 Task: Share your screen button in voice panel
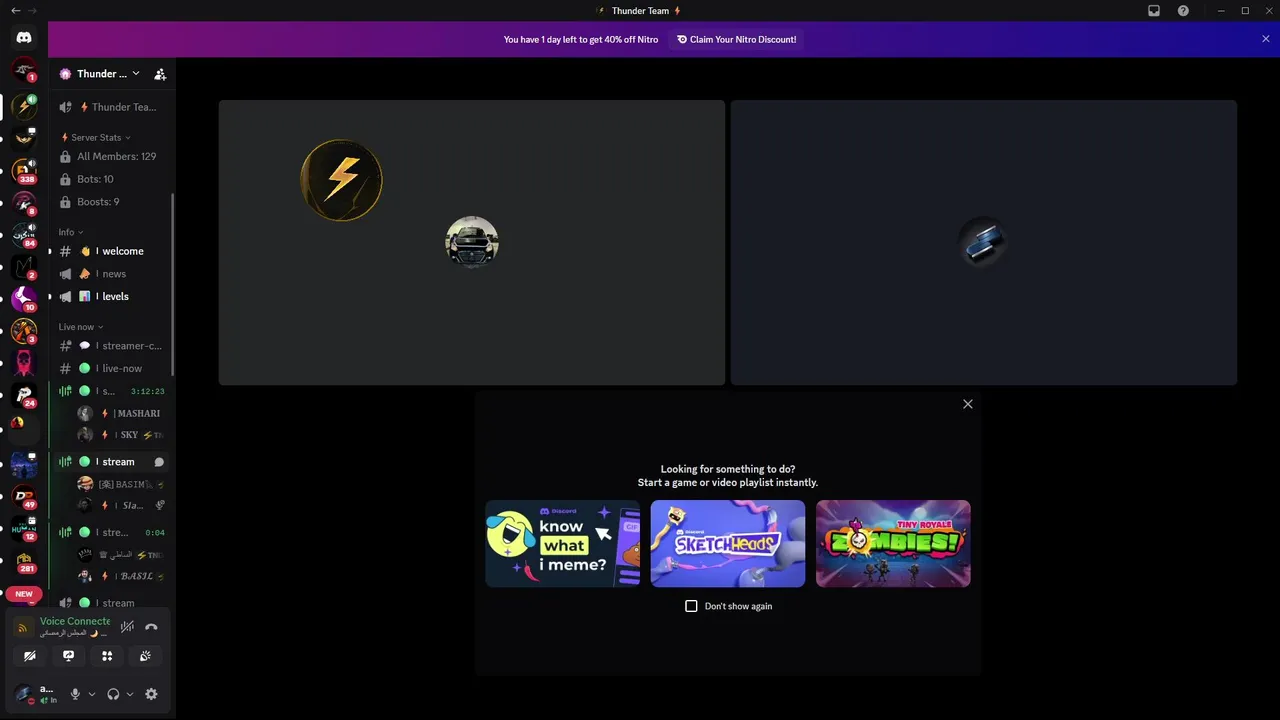(68, 656)
